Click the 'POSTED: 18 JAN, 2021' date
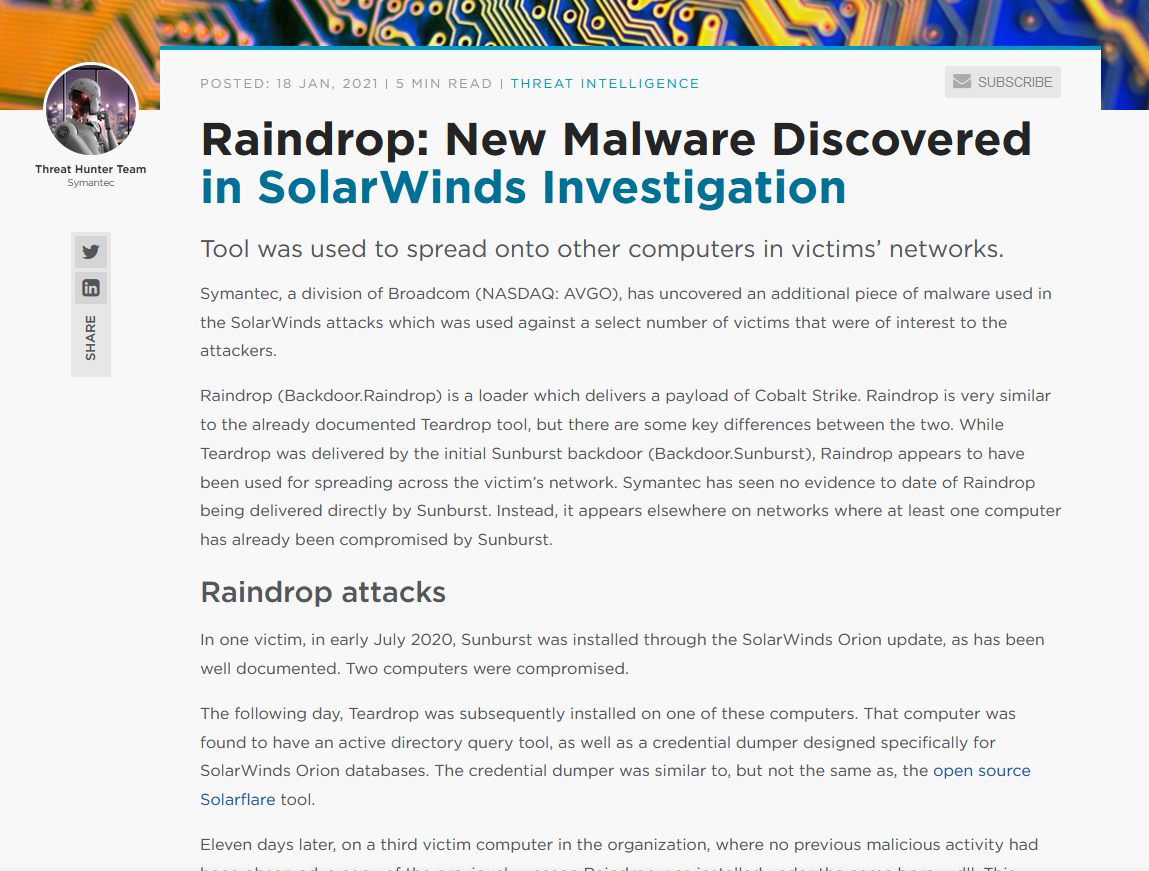This screenshot has height=871, width=1149. (289, 84)
